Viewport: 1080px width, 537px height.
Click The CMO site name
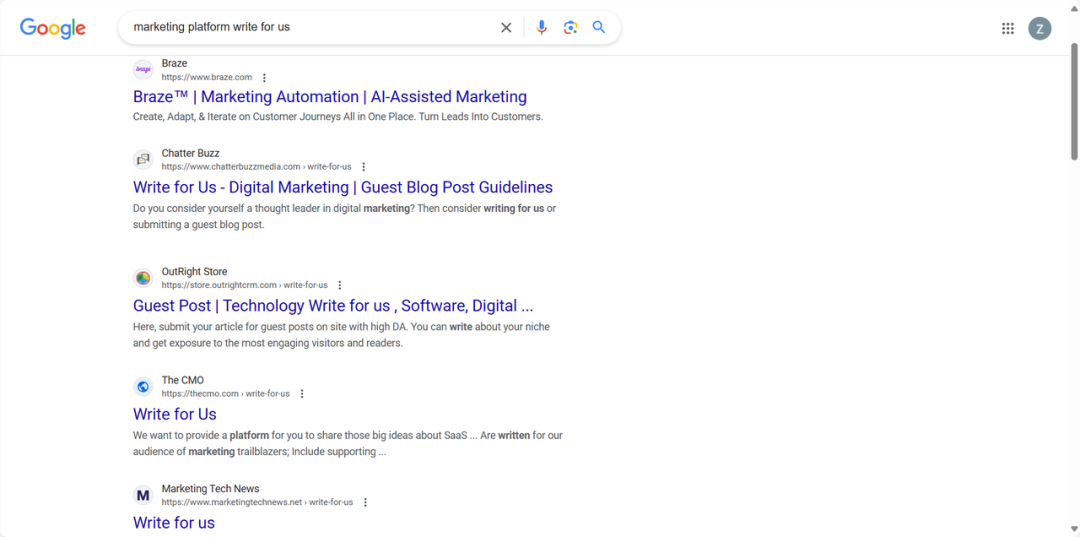183,380
